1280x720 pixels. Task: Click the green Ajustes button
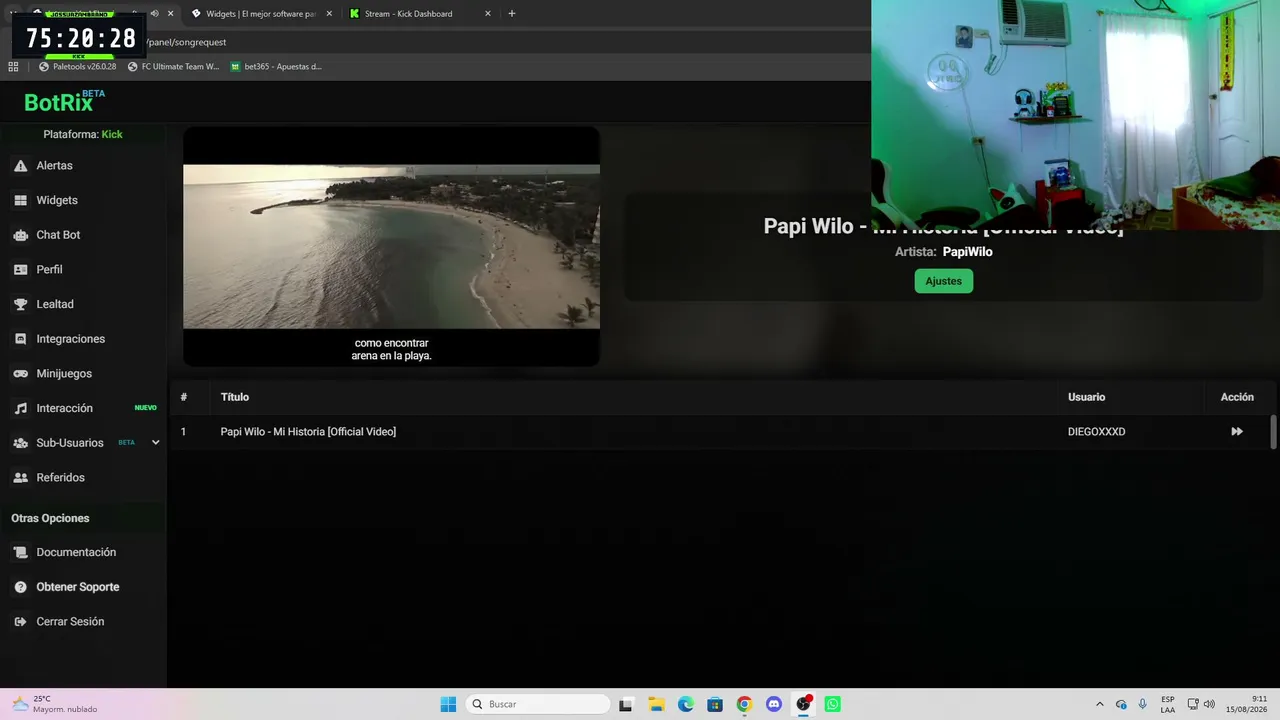943,281
